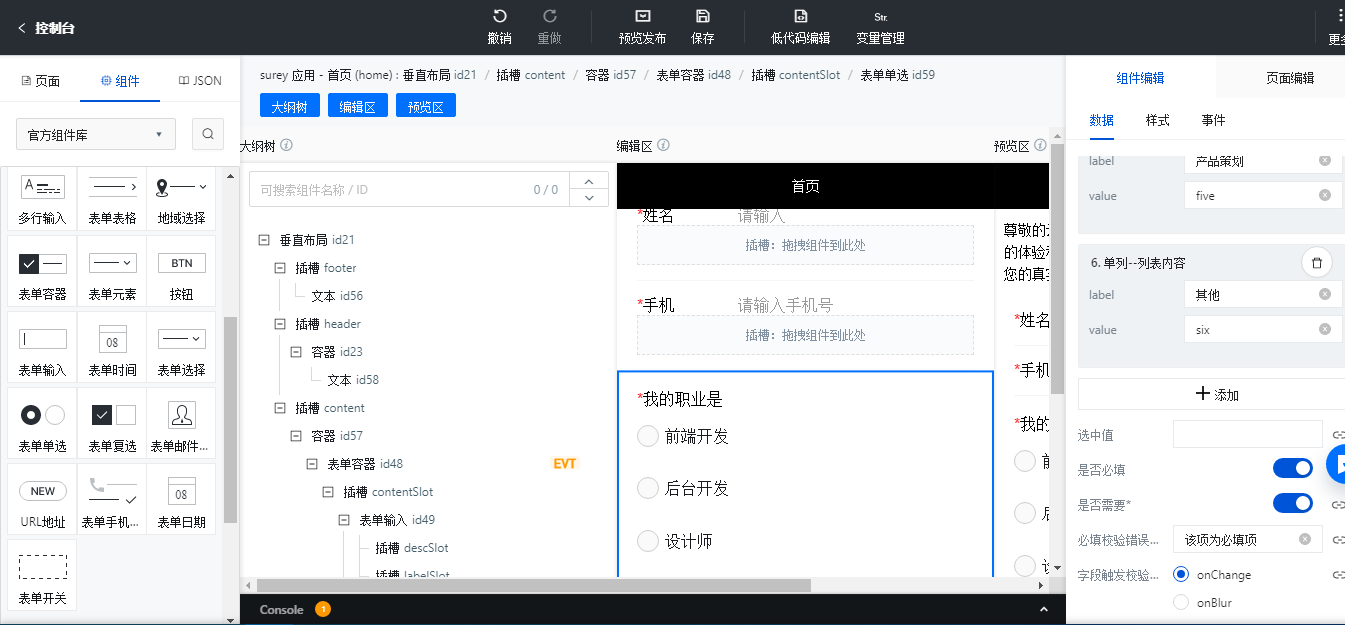Collapse 插槽 content tree node
Viewport: 1345px width, 625px height.
280,408
